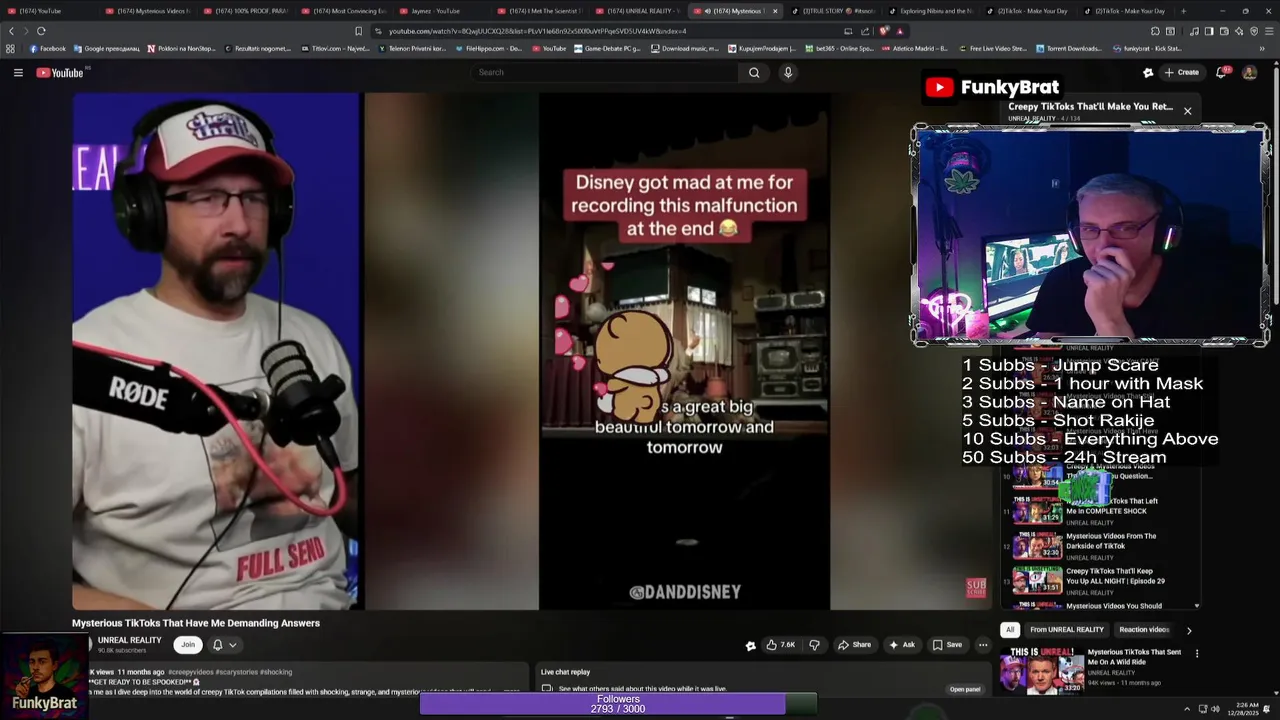The height and width of the screenshot is (720, 1280).
Task: Dislike the video
Action: tap(814, 645)
